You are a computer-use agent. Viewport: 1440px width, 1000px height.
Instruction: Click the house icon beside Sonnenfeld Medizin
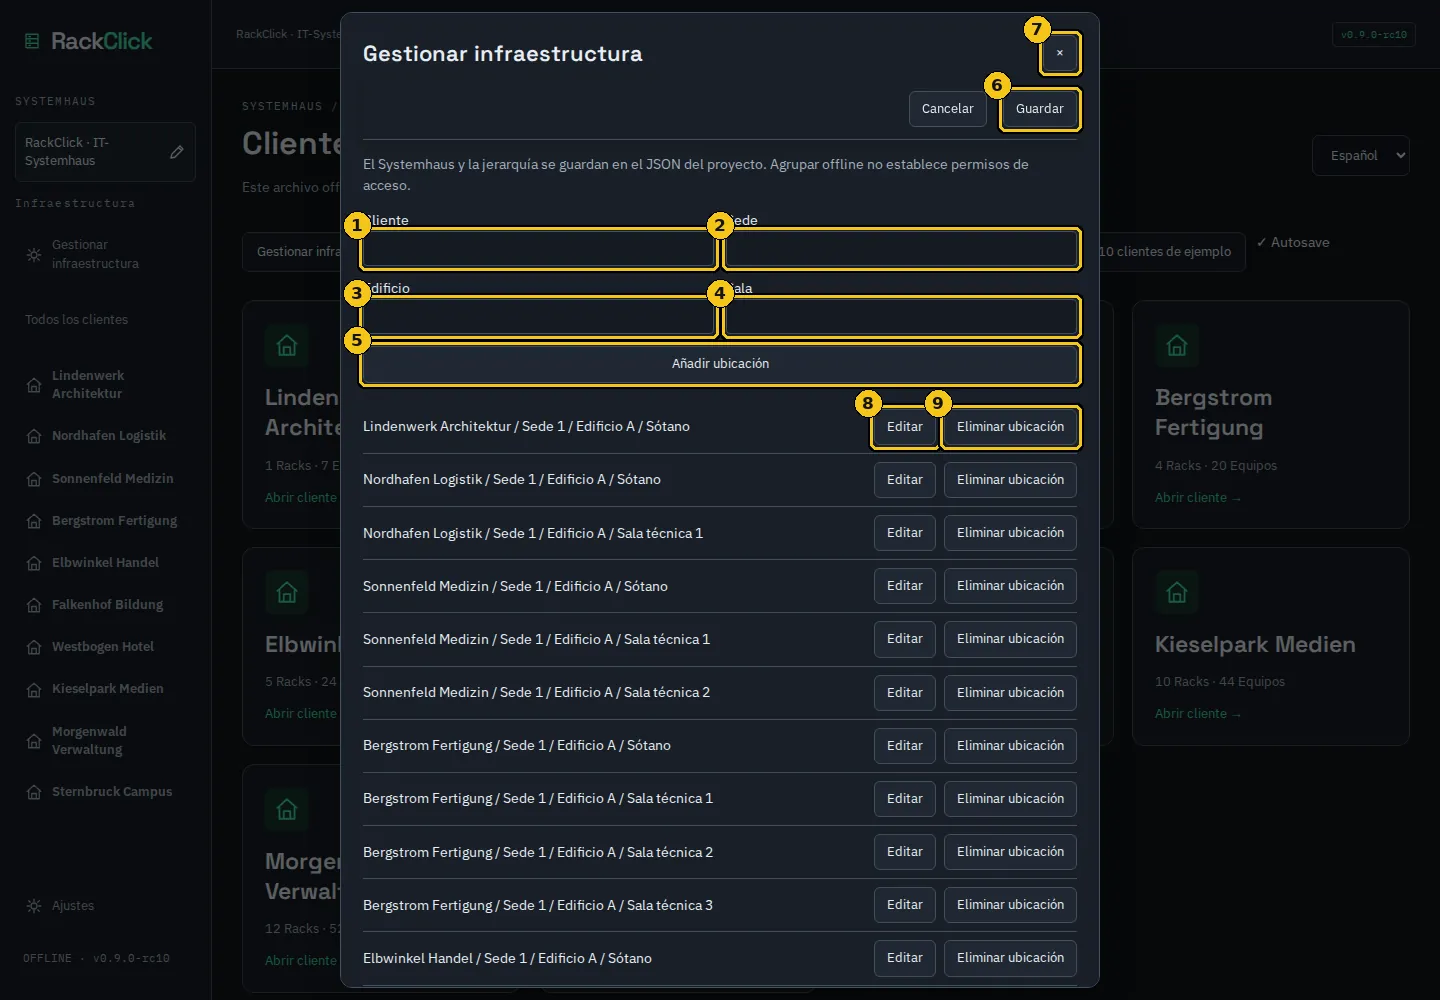pyautogui.click(x=34, y=479)
